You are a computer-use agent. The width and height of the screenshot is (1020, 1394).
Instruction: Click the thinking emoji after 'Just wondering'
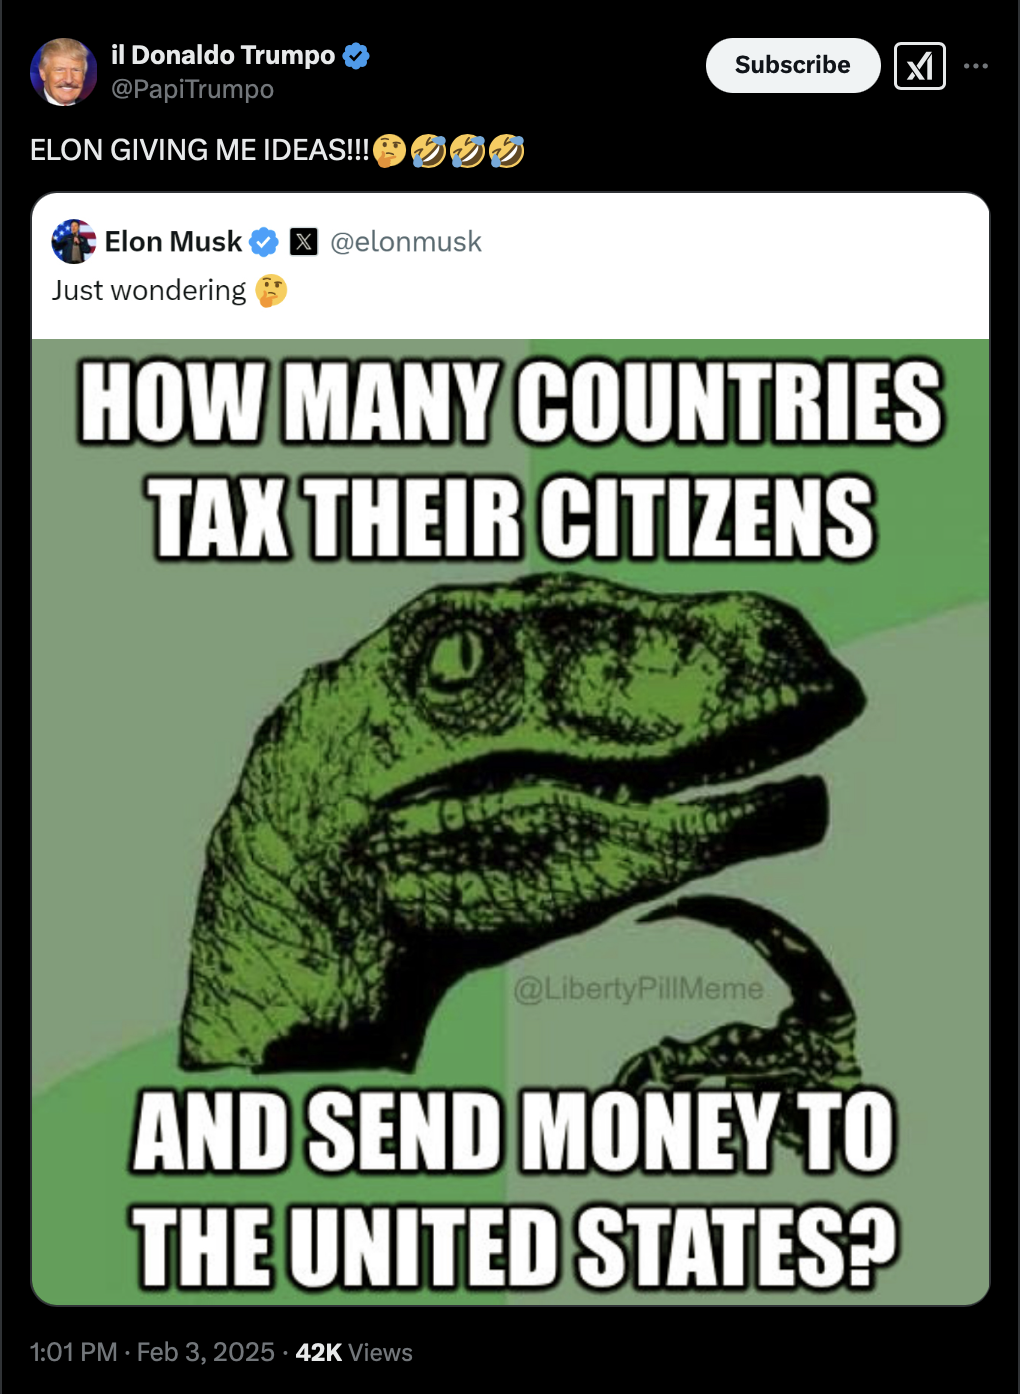[x=271, y=291]
